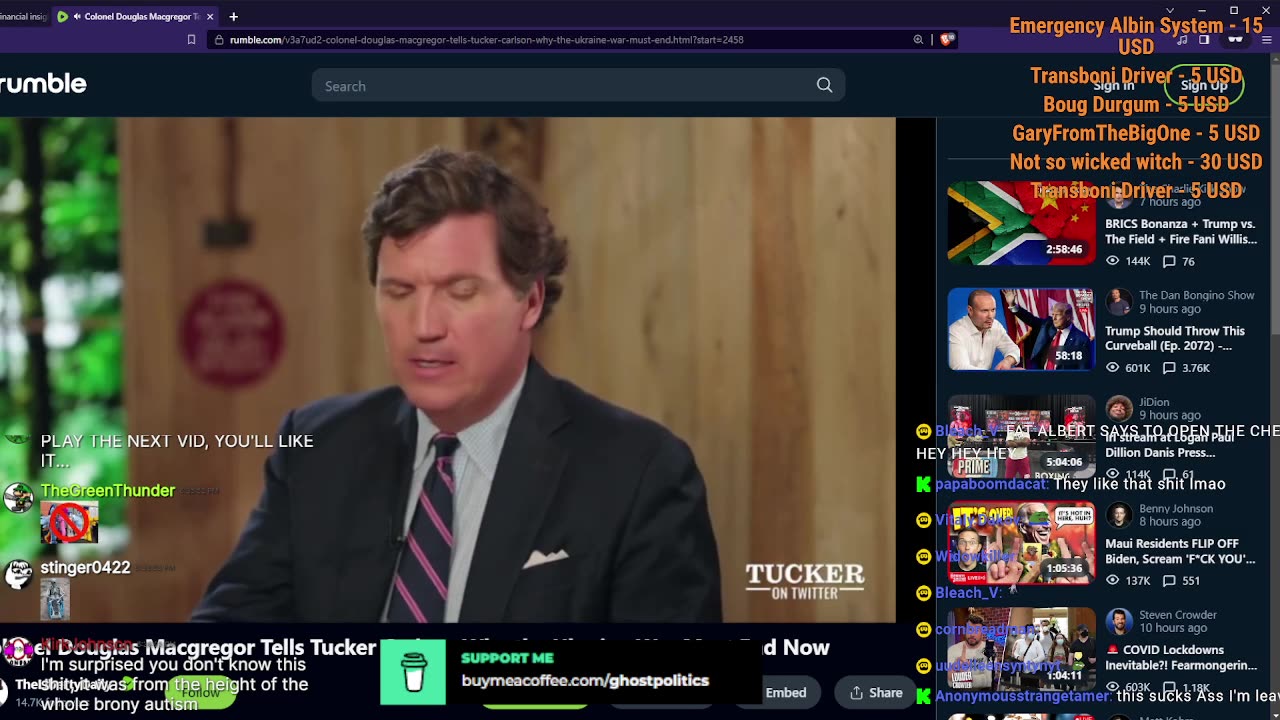Open the page zoom magnifier icon
1280x720 pixels.
pyautogui.click(x=918, y=40)
